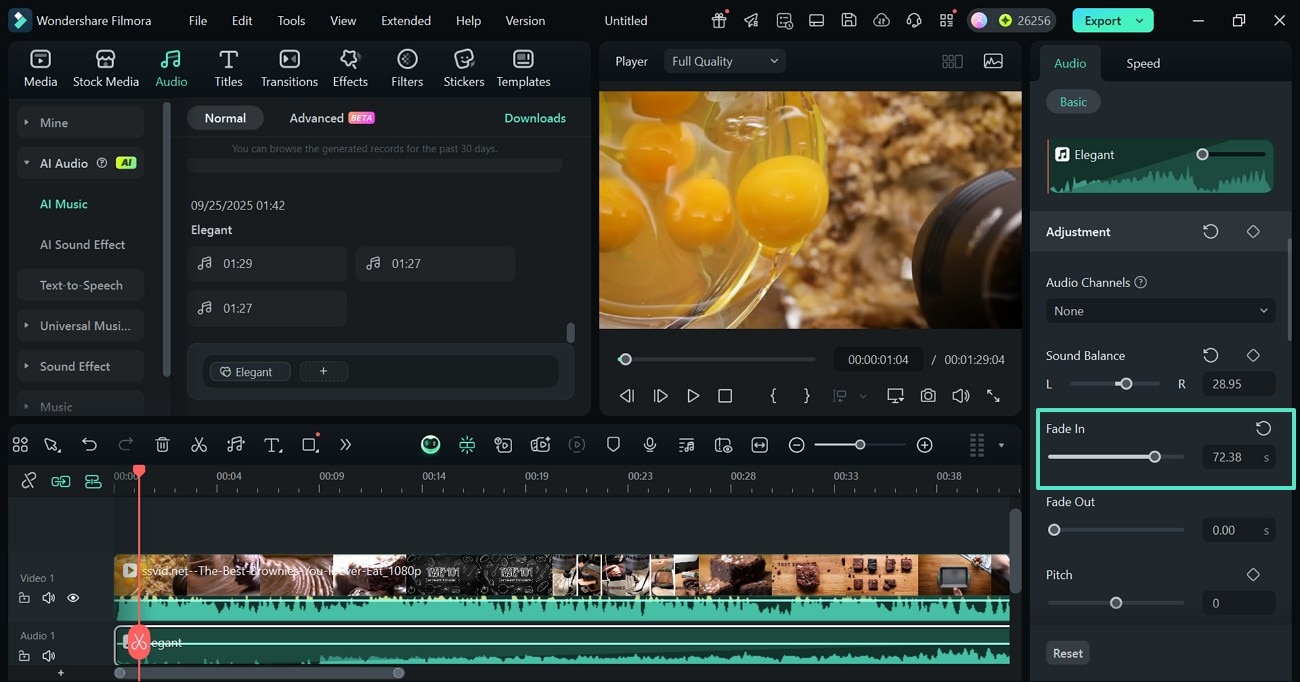Screen dimensions: 1300x682
Task: Click the Fade Out slider handle
Action: click(x=1054, y=530)
